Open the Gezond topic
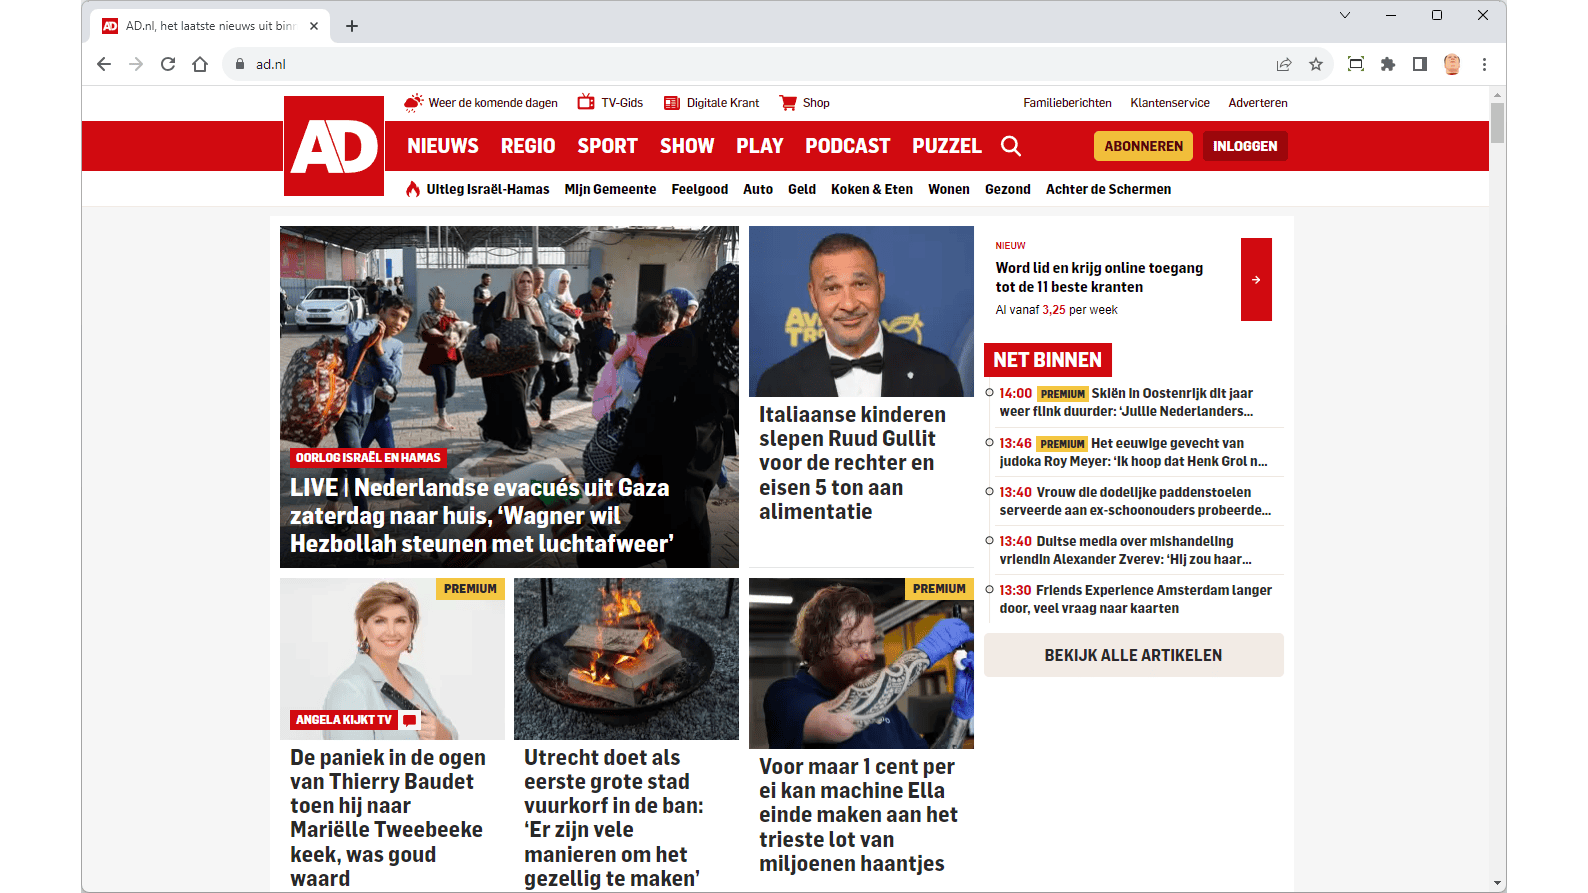Image resolution: width=1588 pixels, height=893 pixels. tap(1008, 189)
